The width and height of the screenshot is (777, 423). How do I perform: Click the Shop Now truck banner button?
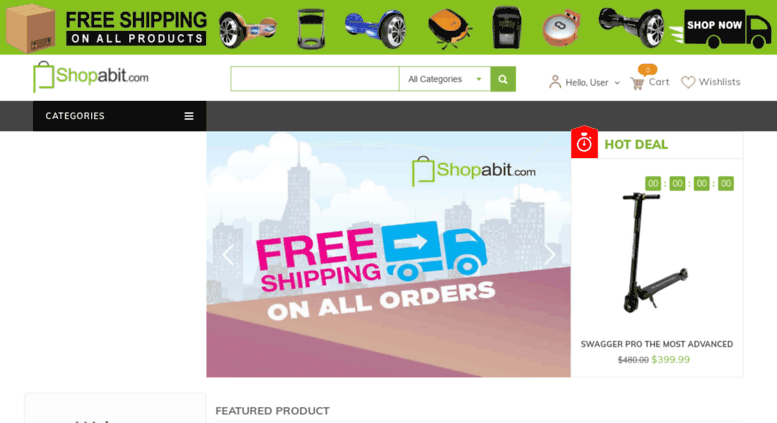pos(721,28)
